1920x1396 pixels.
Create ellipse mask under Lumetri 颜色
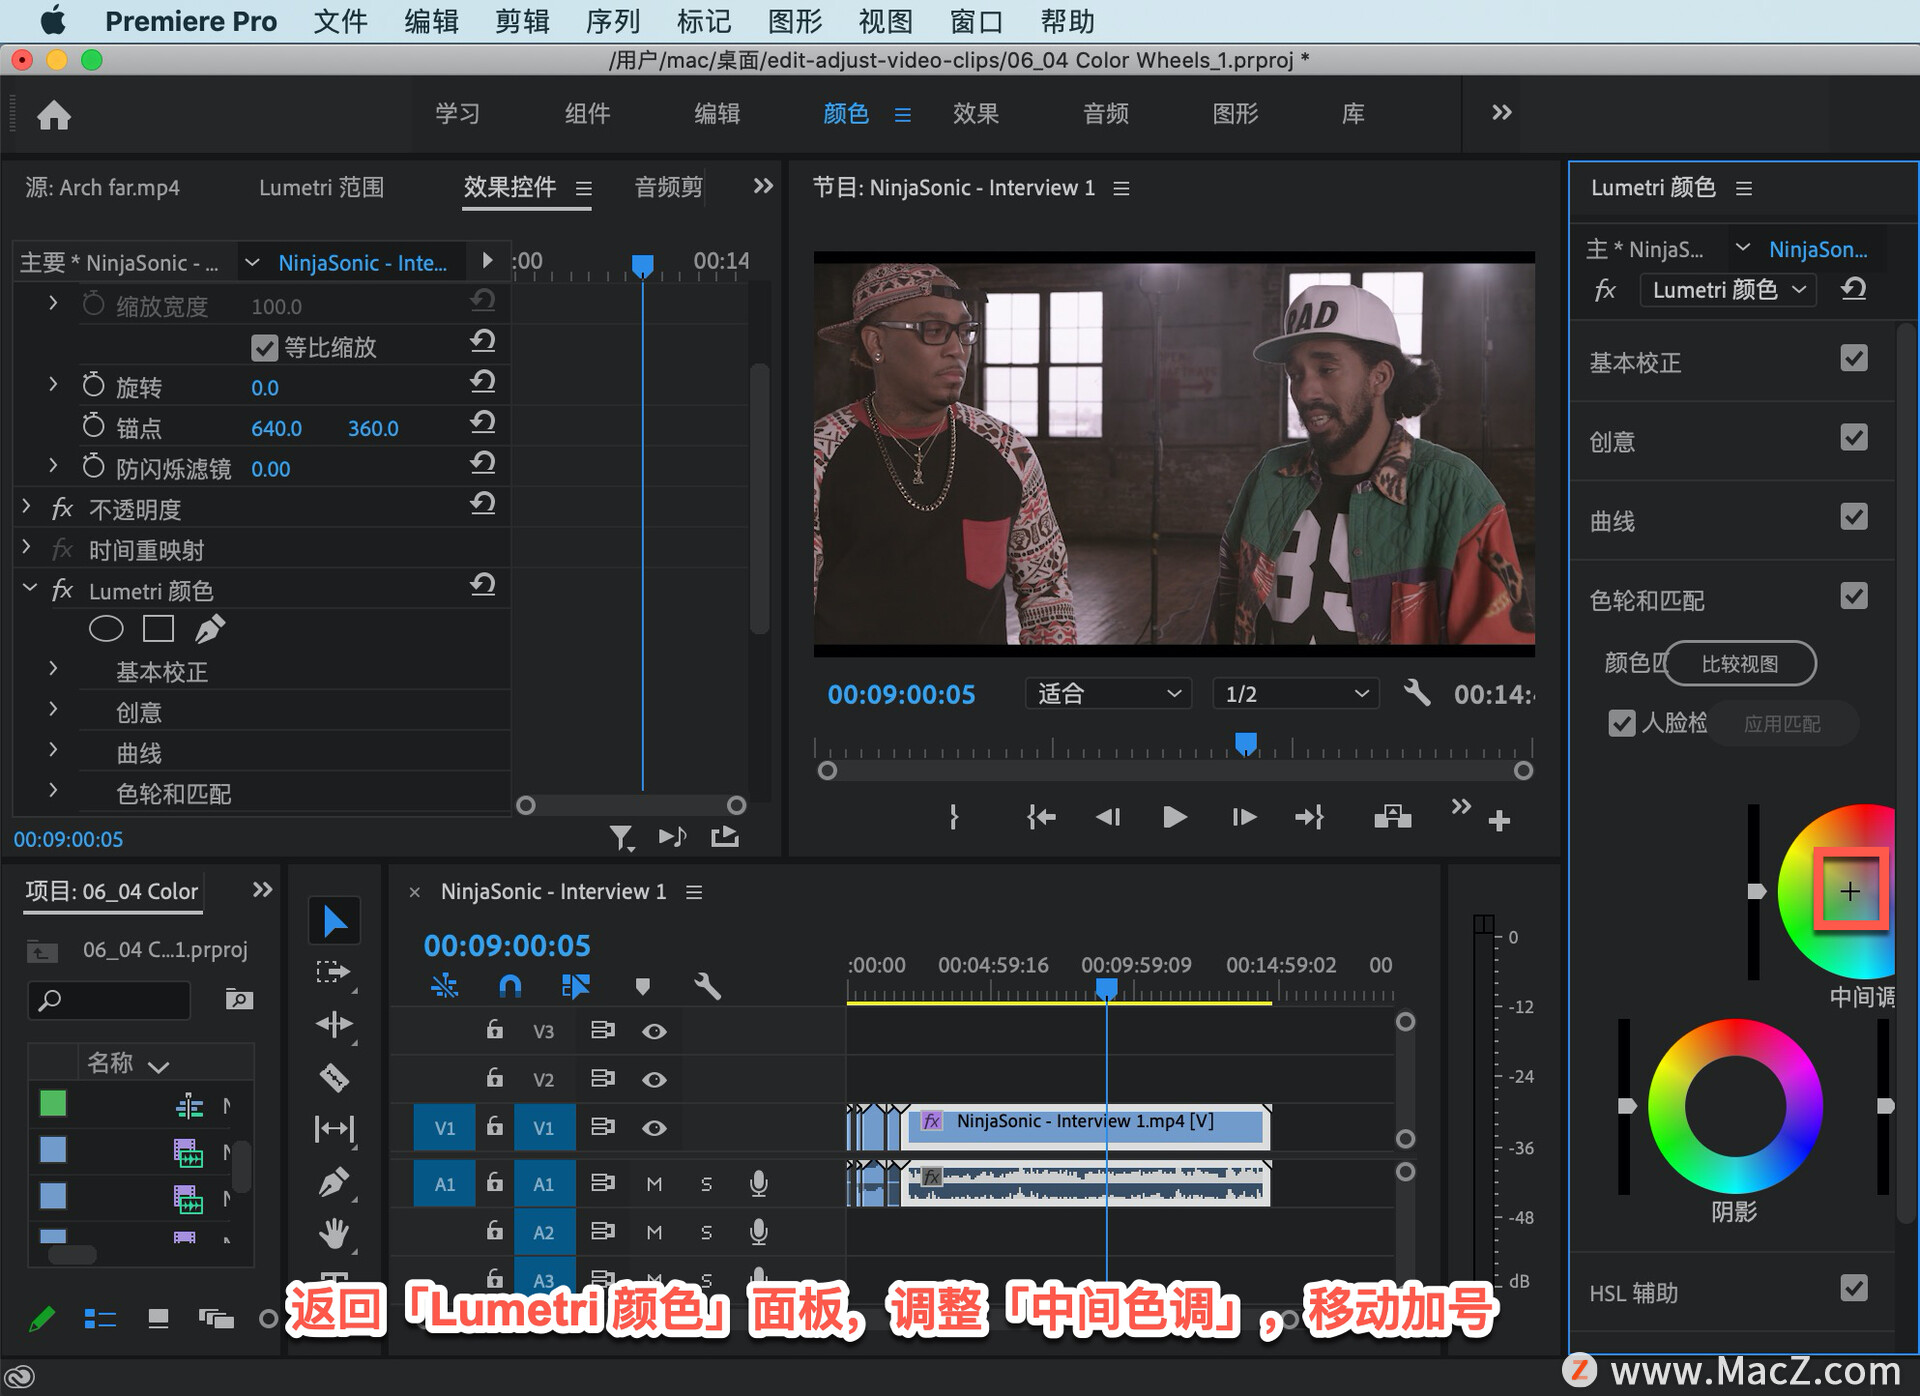coord(106,629)
